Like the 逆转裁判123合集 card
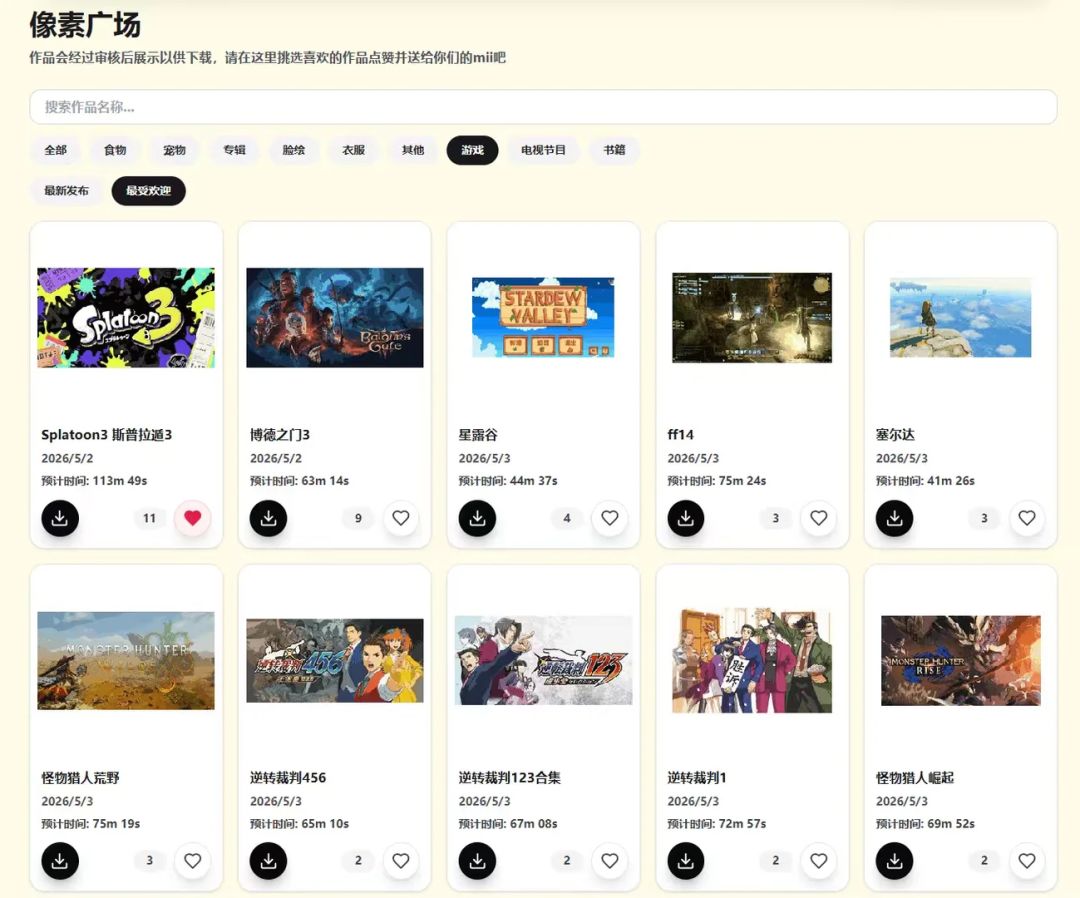1080x898 pixels. coord(610,861)
